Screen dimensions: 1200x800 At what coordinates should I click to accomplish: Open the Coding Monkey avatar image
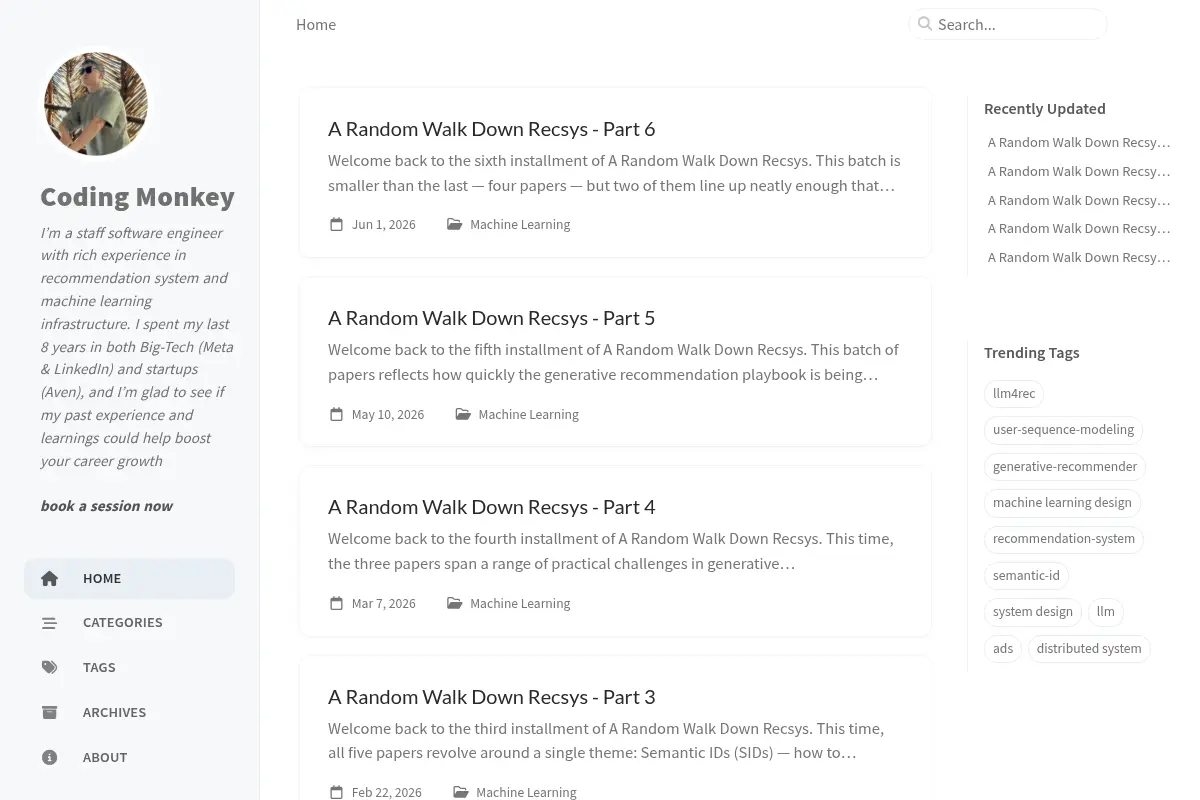click(96, 104)
